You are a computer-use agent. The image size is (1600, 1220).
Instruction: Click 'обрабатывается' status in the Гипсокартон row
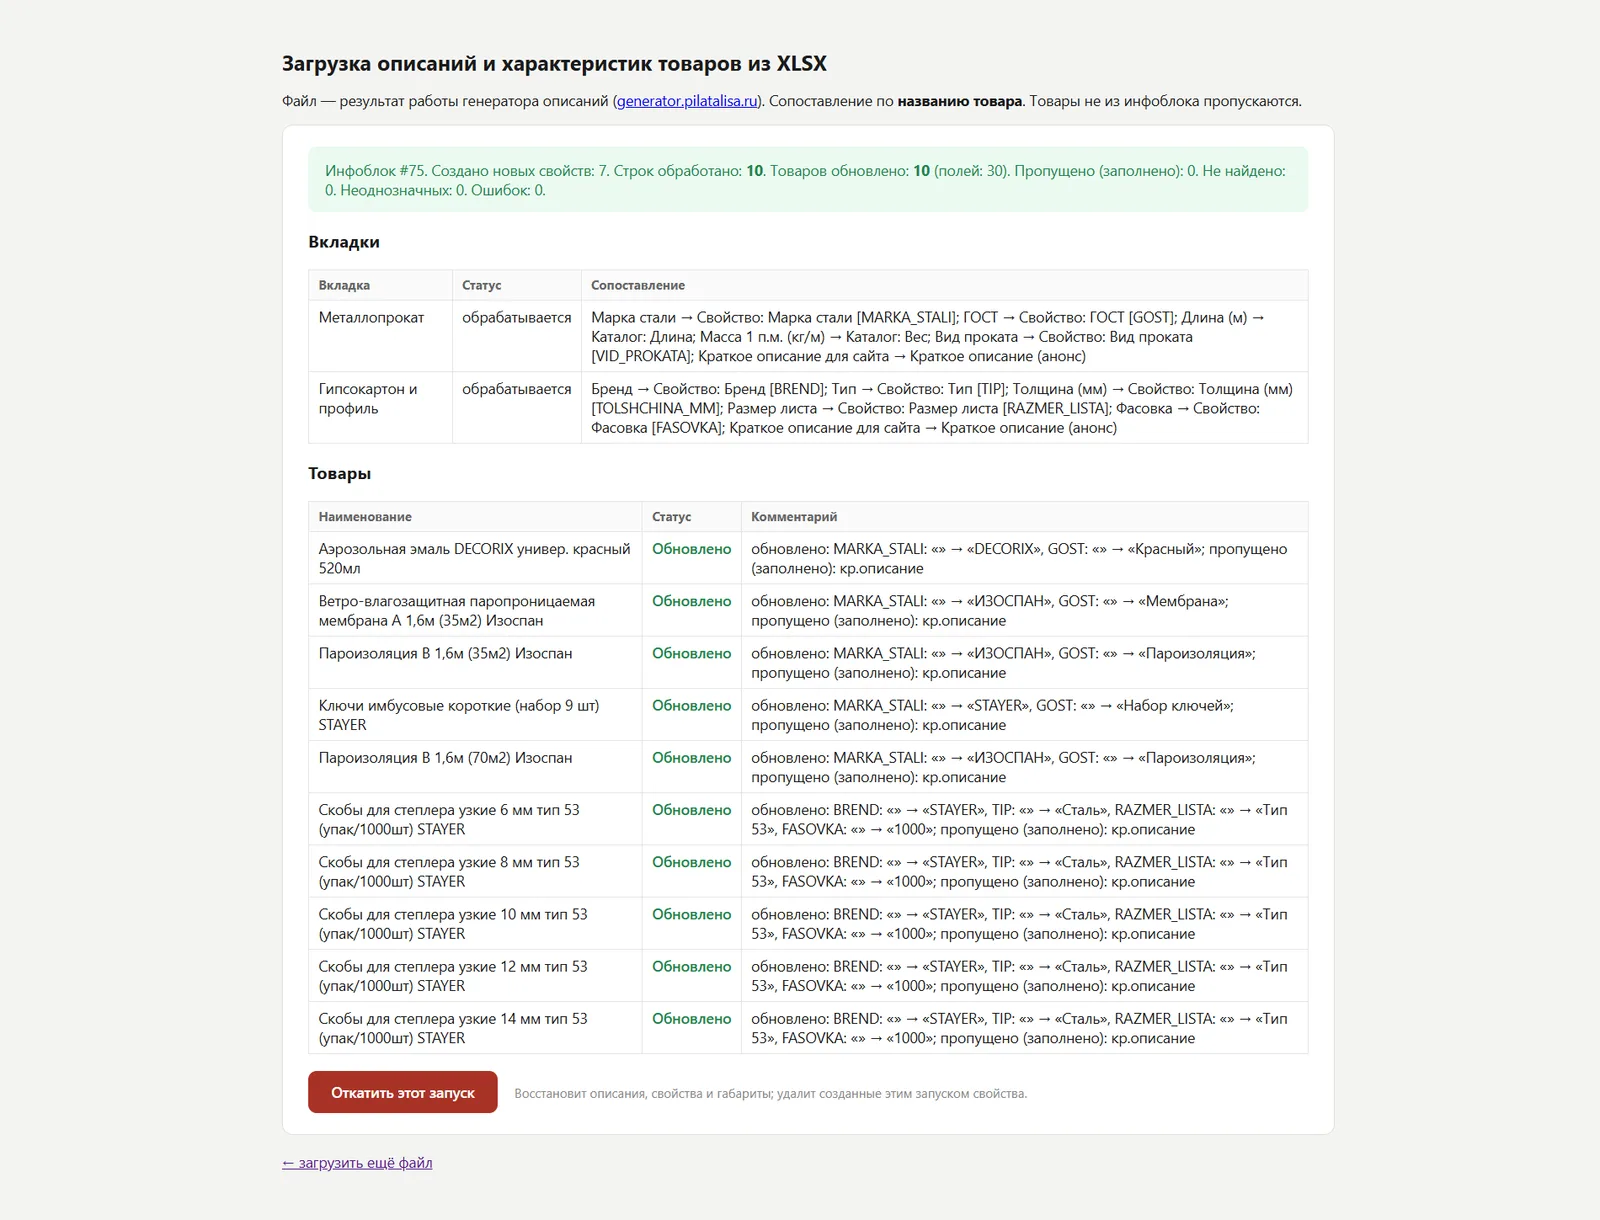pos(517,389)
